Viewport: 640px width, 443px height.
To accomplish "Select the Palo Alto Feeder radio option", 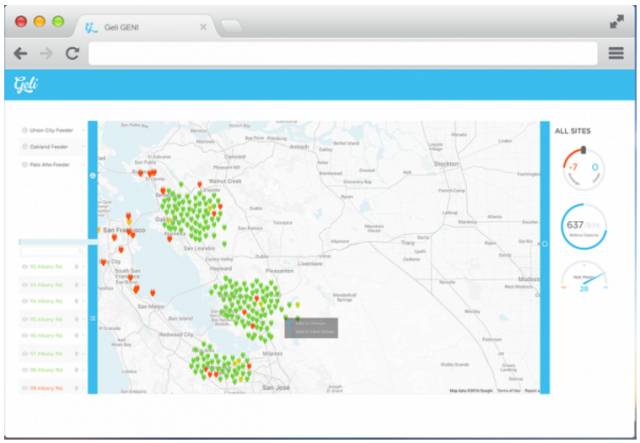I will (25, 164).
